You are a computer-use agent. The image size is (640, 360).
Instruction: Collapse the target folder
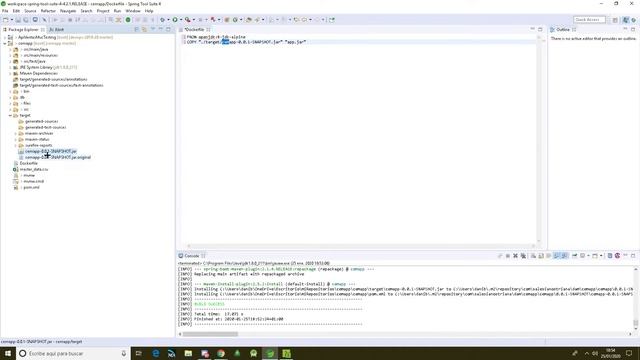[10, 116]
